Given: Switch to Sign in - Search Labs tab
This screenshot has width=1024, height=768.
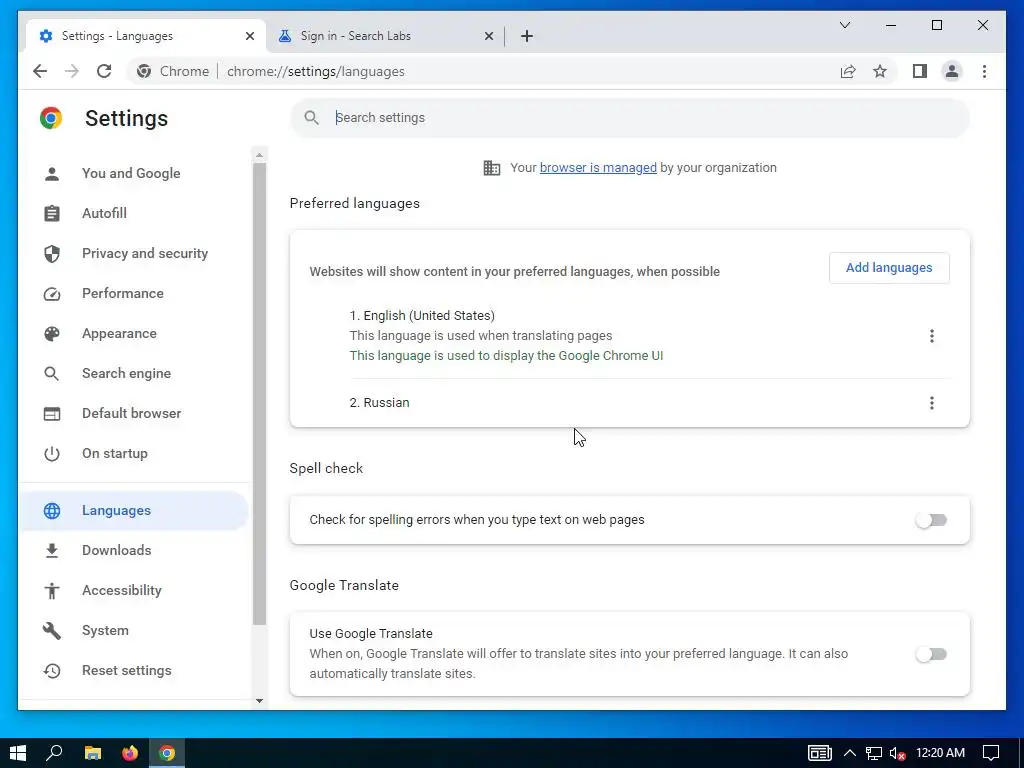Looking at the screenshot, I should (x=385, y=36).
